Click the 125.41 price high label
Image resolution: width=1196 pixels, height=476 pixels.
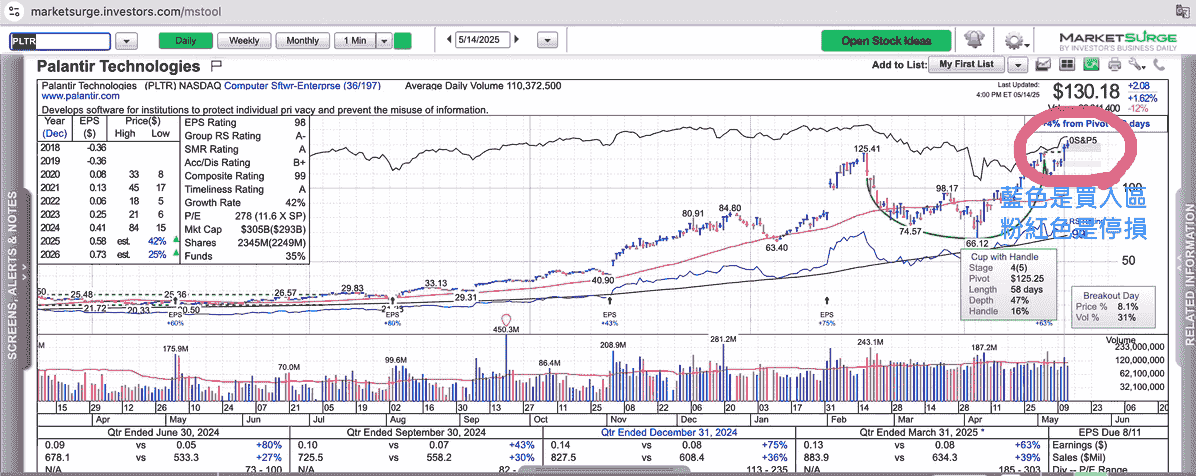866,148
